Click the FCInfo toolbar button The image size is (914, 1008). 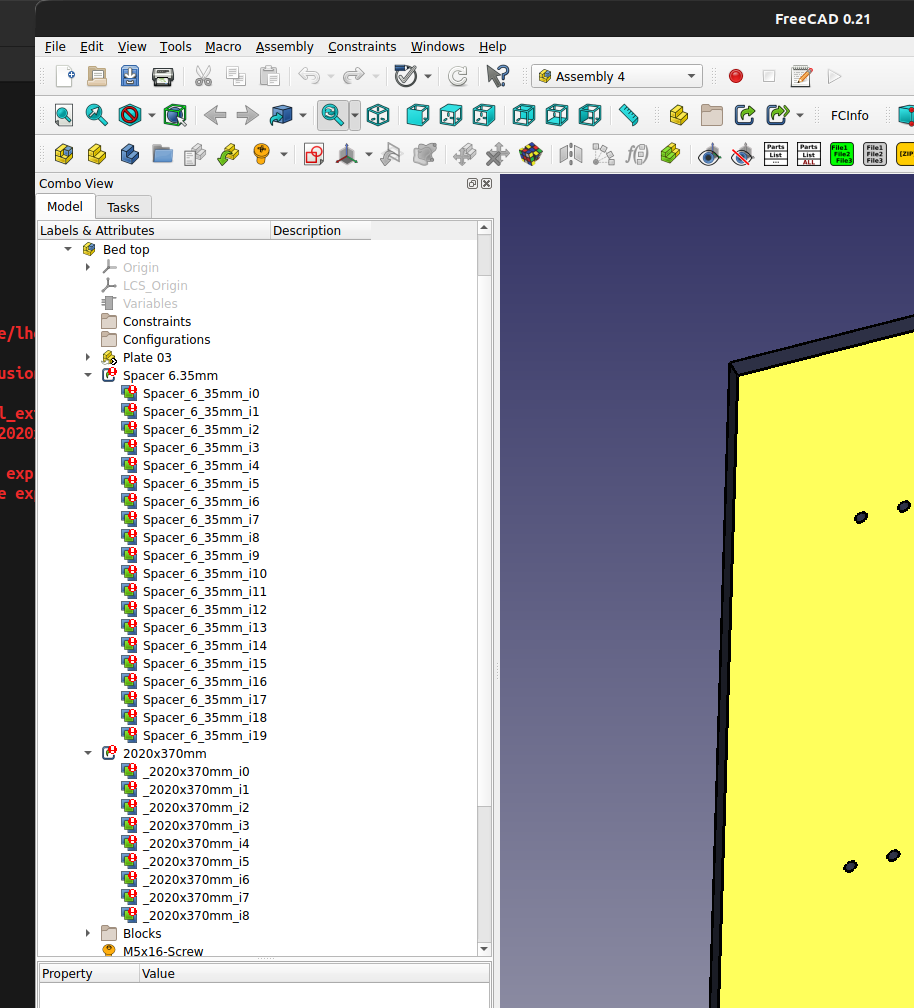[x=849, y=116]
